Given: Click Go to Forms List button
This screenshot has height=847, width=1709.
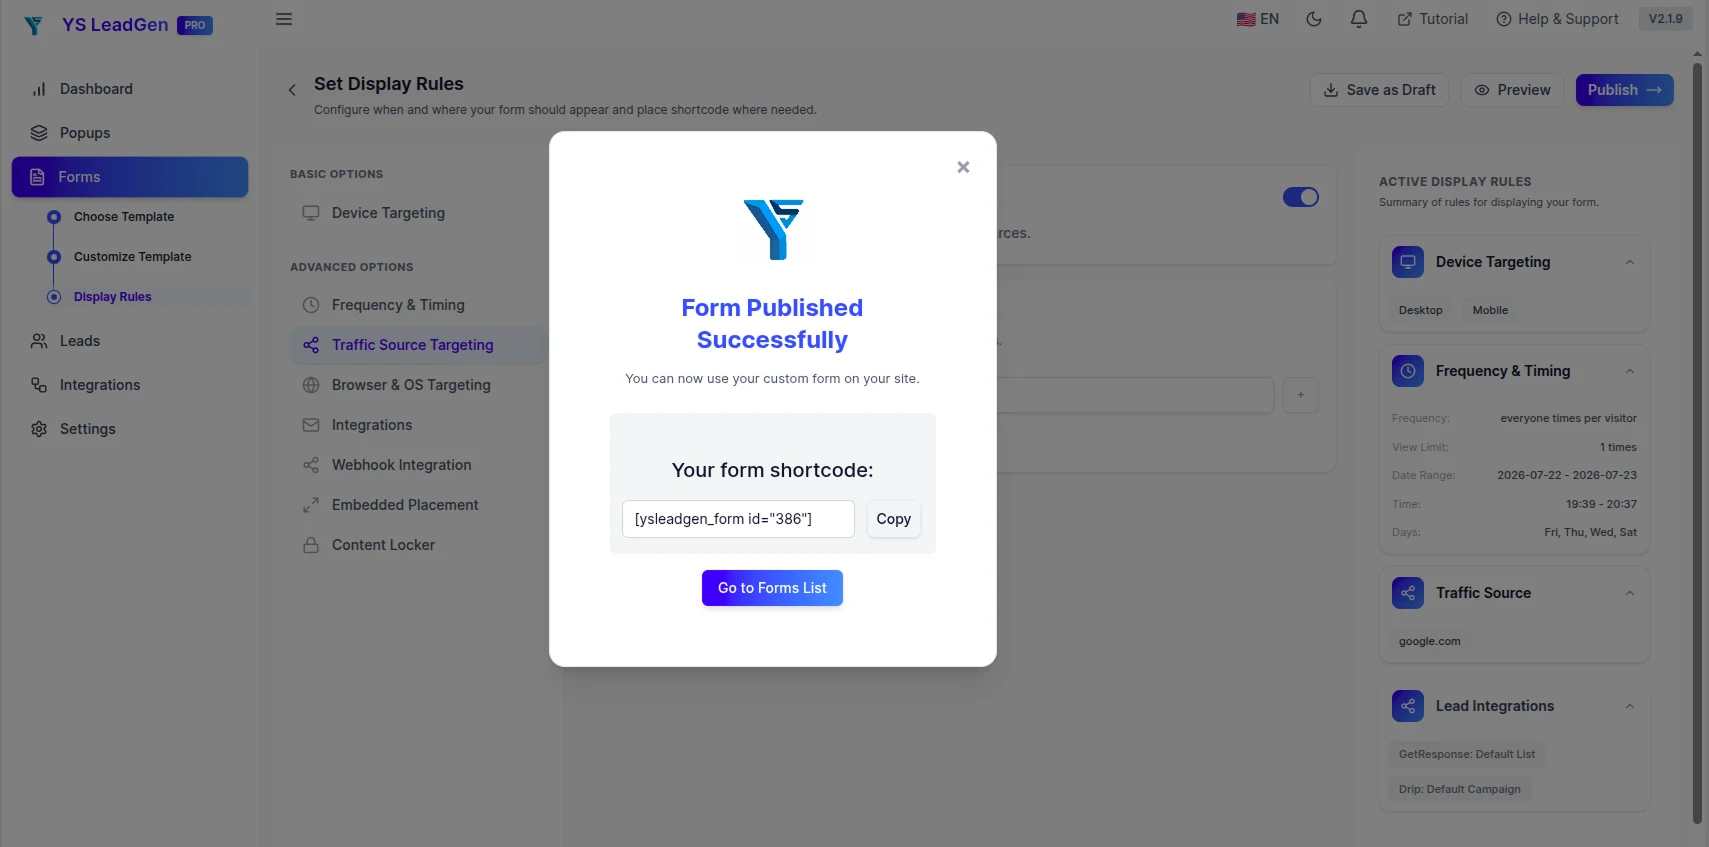Looking at the screenshot, I should 772,588.
